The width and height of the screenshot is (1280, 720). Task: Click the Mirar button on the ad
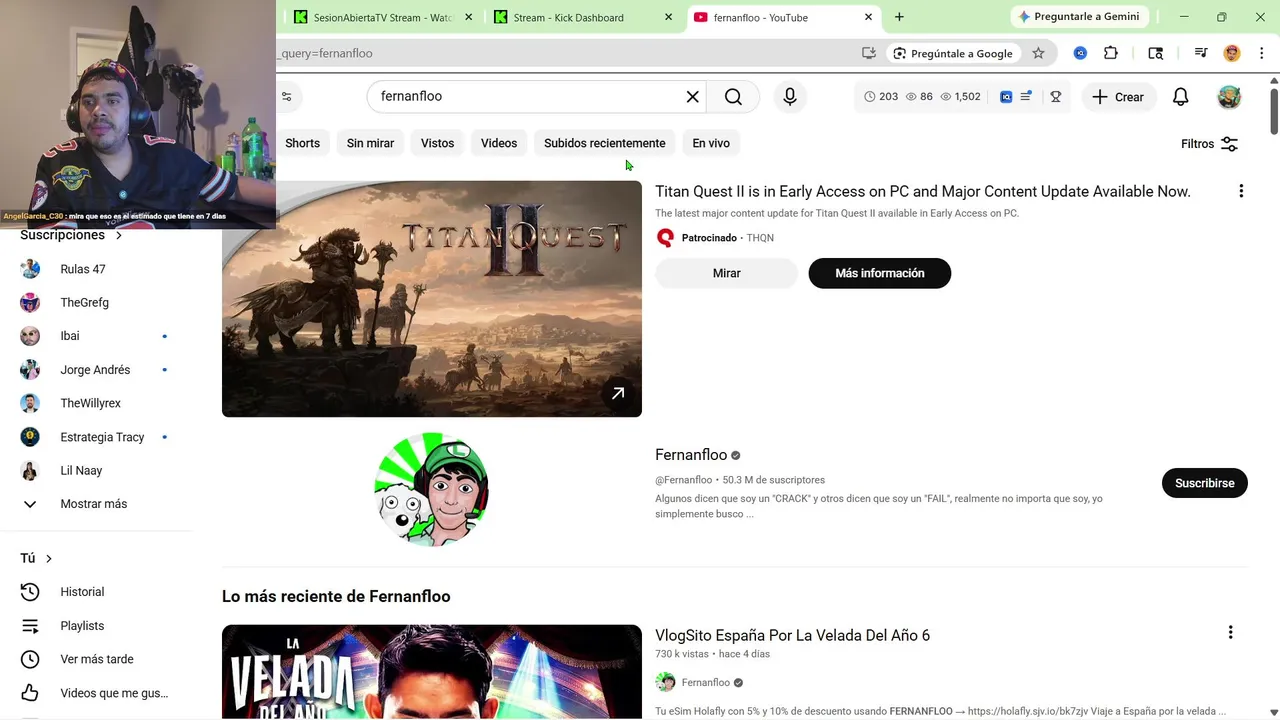coord(726,273)
